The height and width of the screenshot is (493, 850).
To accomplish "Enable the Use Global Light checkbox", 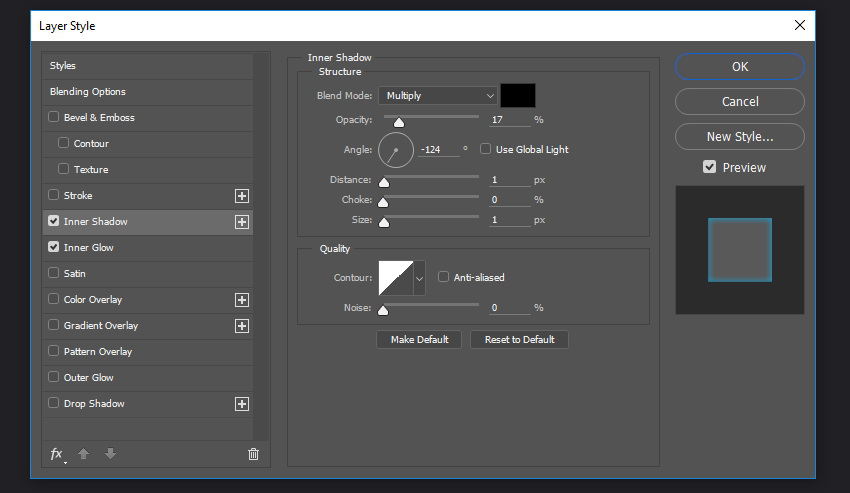I will coord(485,149).
